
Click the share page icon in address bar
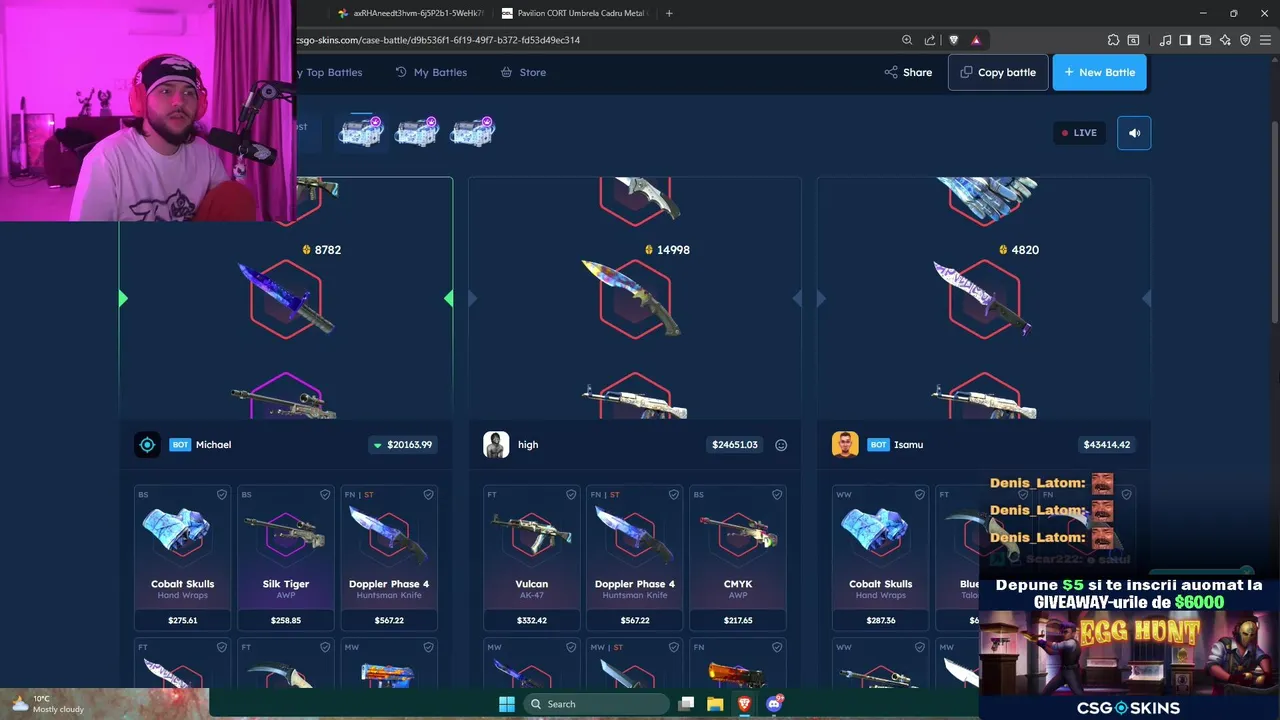[930, 40]
